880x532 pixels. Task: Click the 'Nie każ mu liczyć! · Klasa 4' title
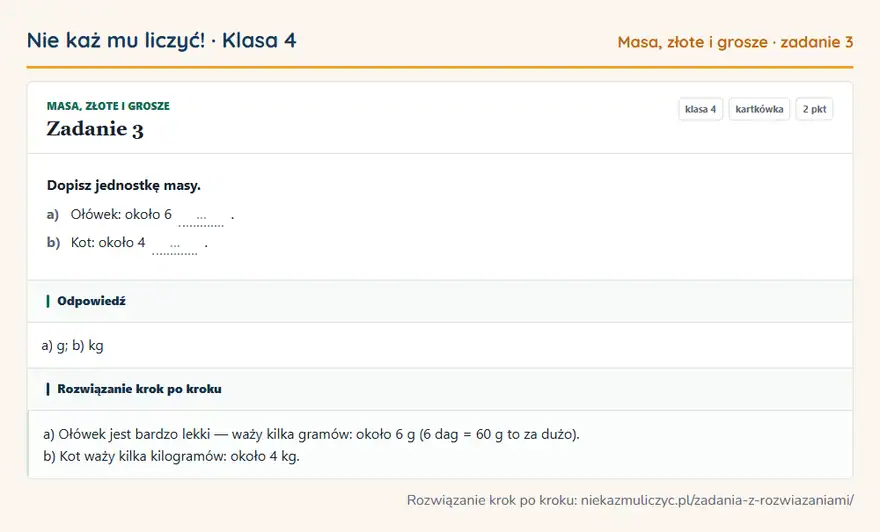(162, 40)
